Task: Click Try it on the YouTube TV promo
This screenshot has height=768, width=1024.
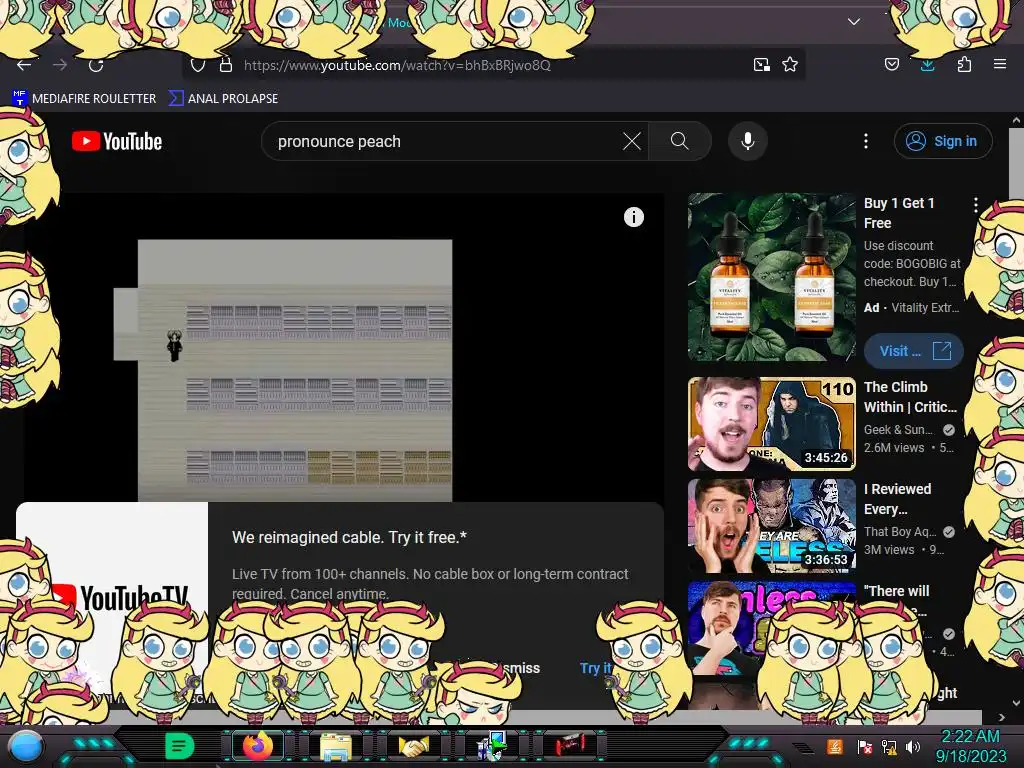Action: tap(595, 667)
